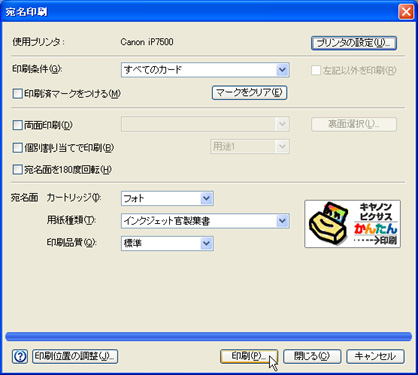
Task: Click the 宛名印刷 title bar
Action: coord(200,12)
